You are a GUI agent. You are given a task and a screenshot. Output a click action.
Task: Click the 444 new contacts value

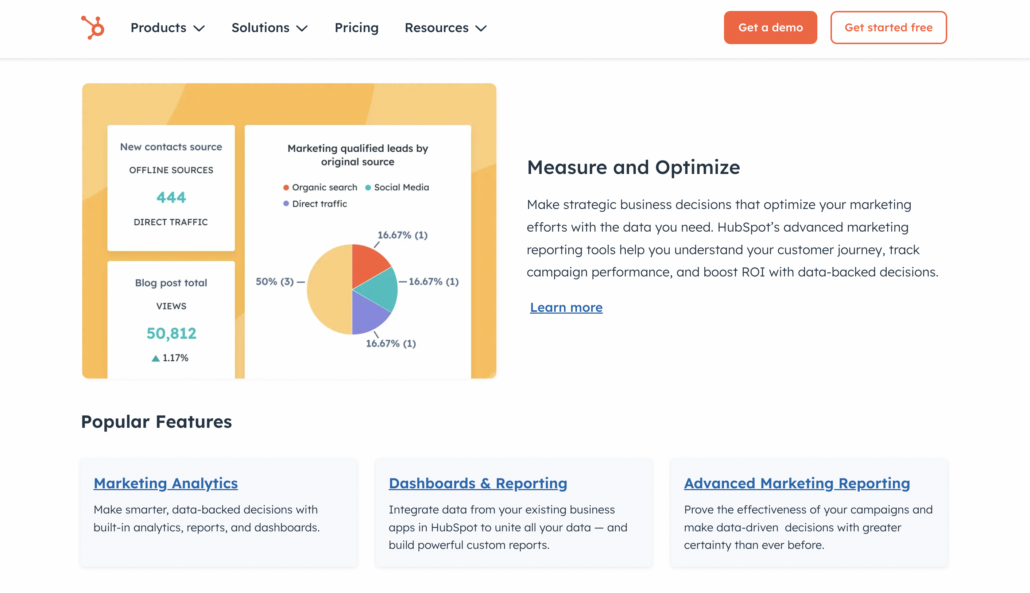click(171, 197)
